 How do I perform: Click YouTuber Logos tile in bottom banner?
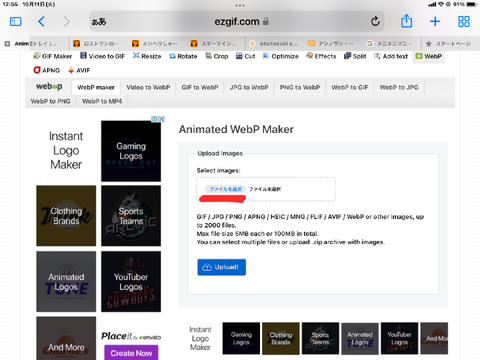click(x=399, y=338)
